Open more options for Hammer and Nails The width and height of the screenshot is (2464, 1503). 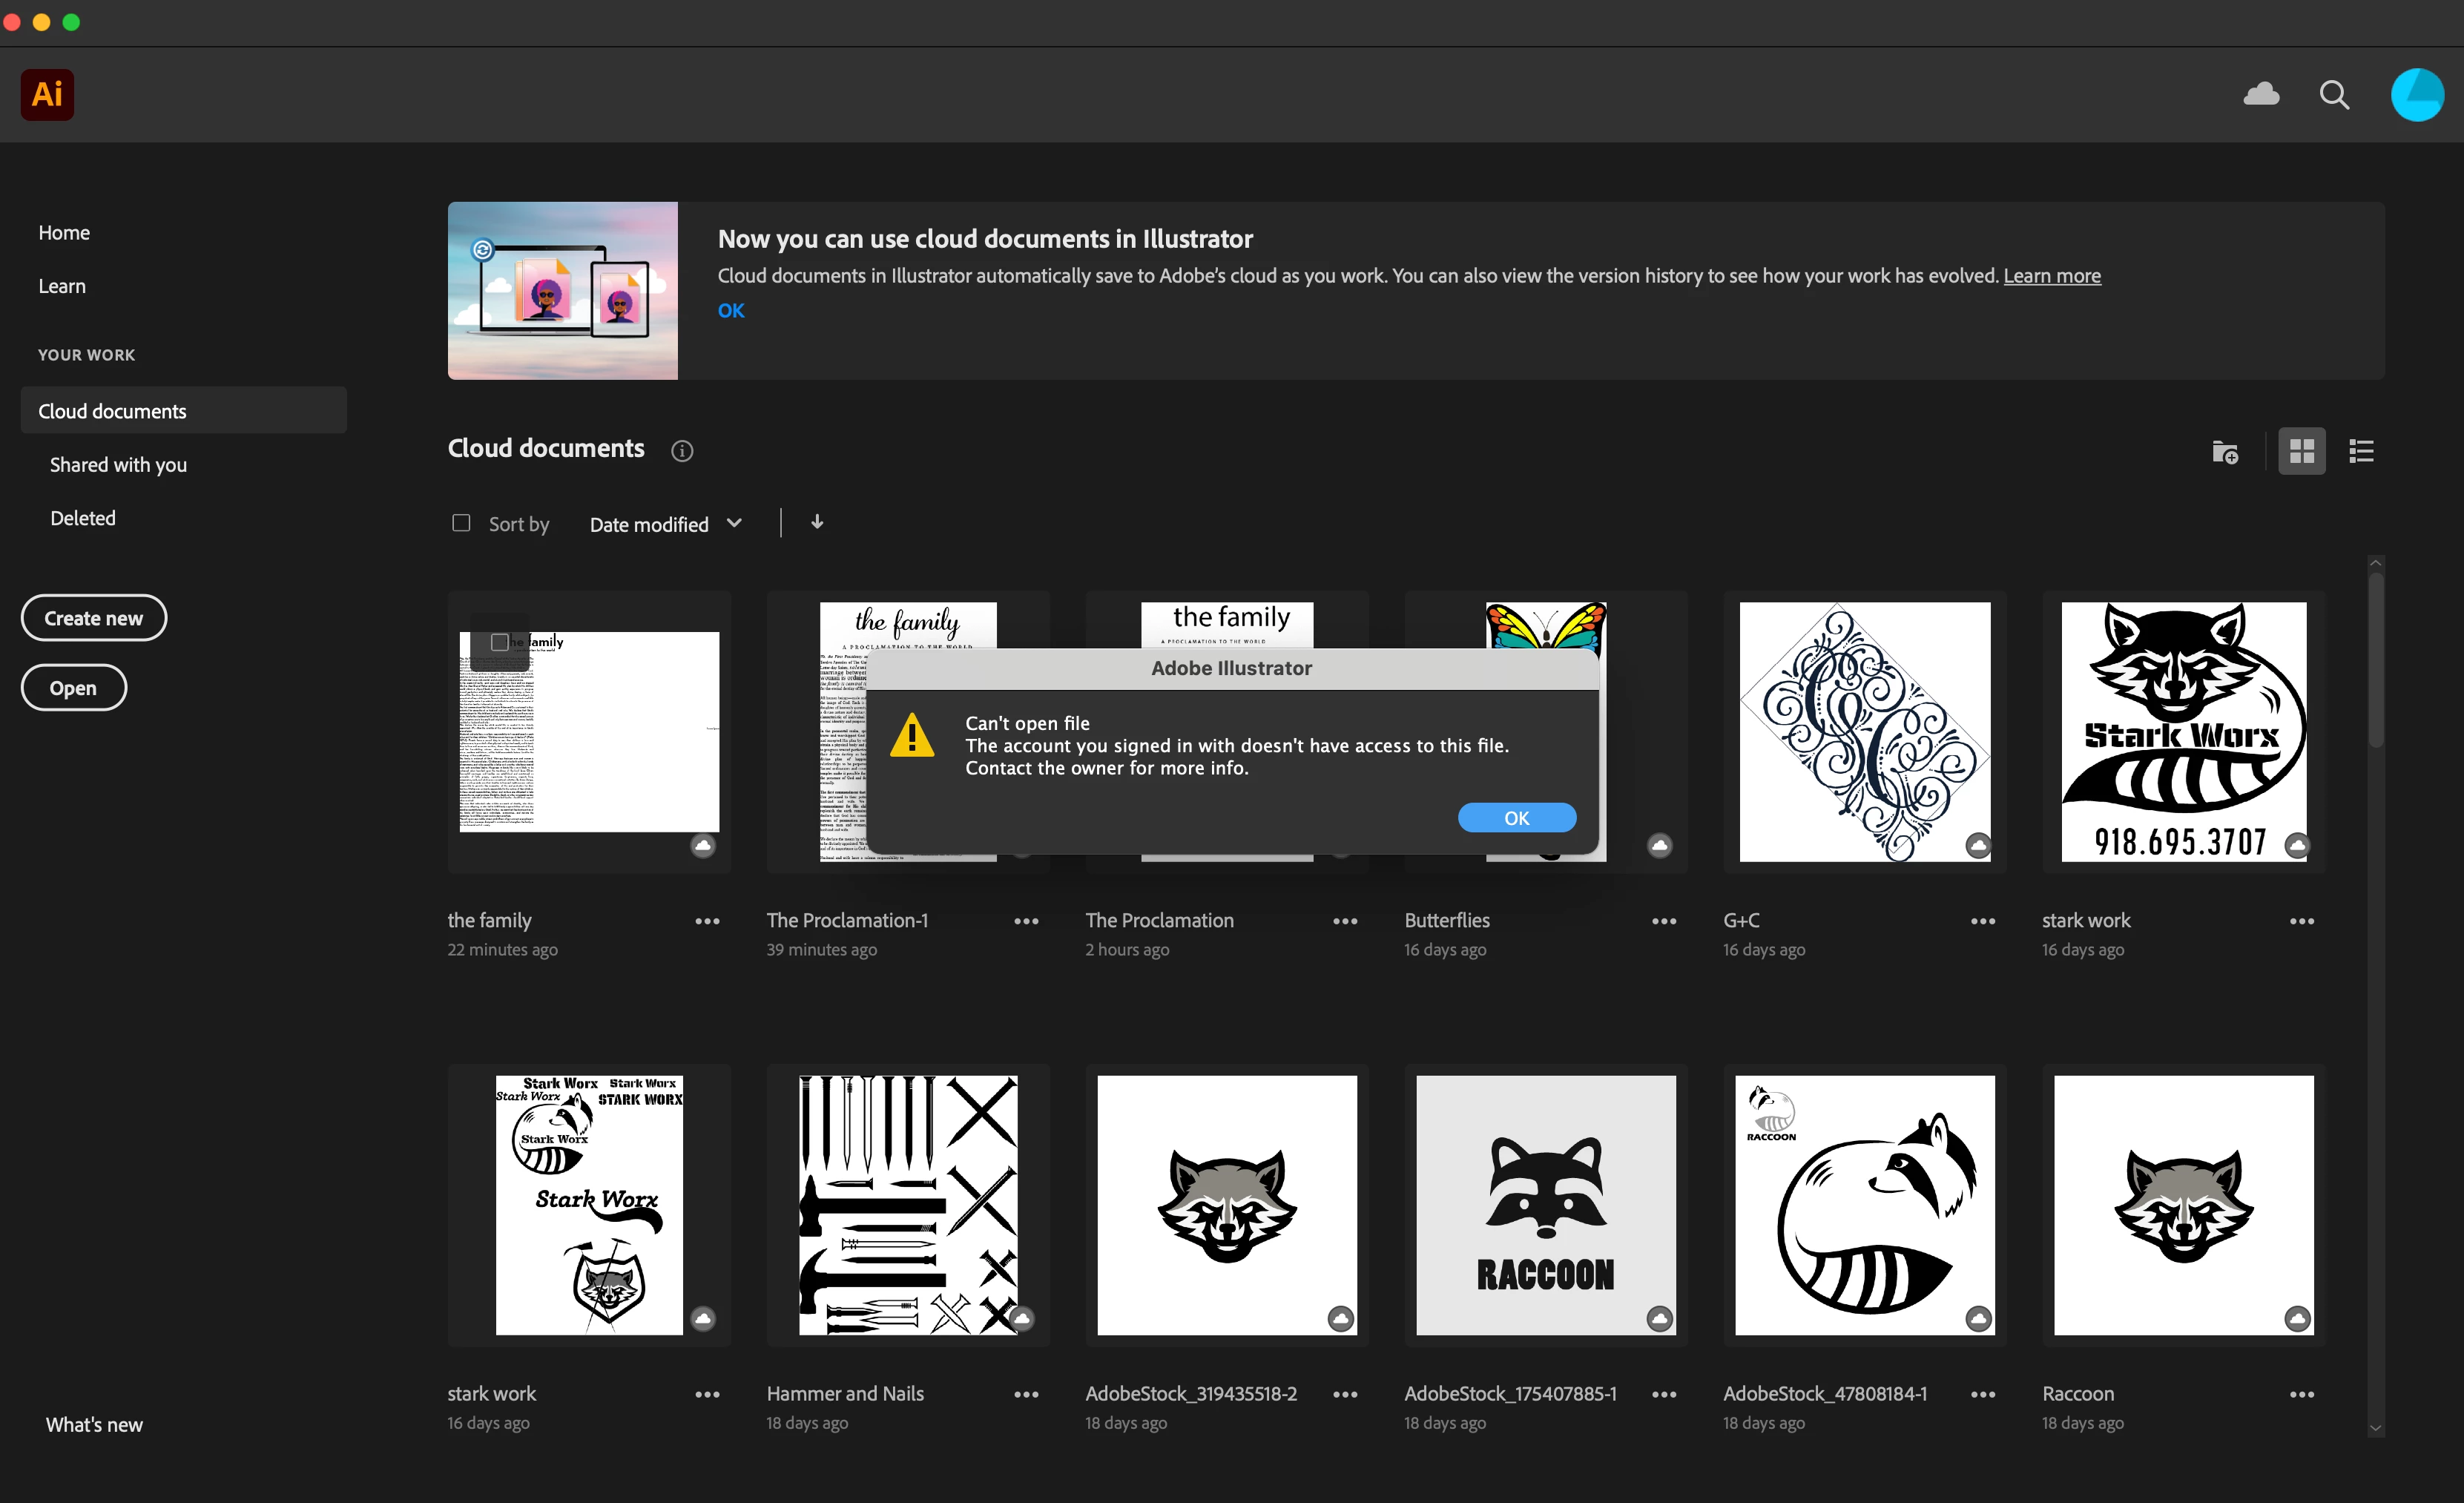pos(1026,1394)
